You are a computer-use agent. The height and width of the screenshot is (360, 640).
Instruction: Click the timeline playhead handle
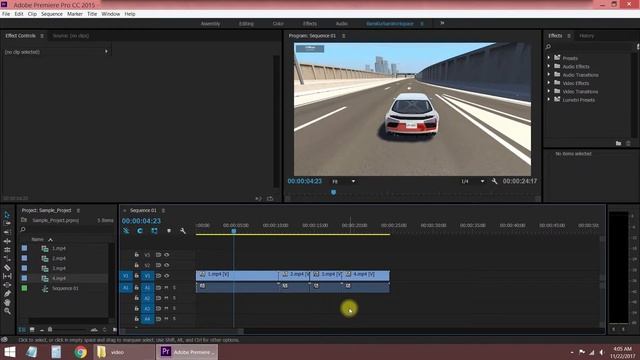234,231
